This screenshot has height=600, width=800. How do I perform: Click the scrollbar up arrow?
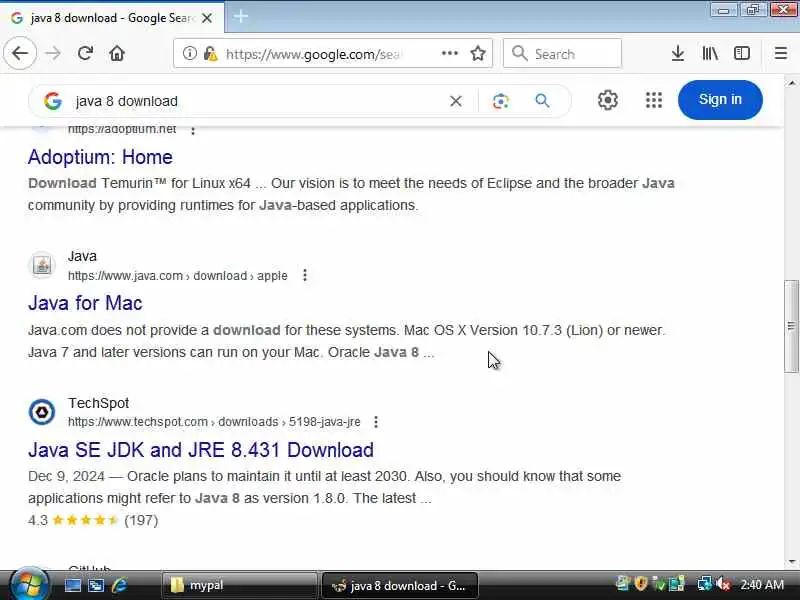tap(791, 83)
